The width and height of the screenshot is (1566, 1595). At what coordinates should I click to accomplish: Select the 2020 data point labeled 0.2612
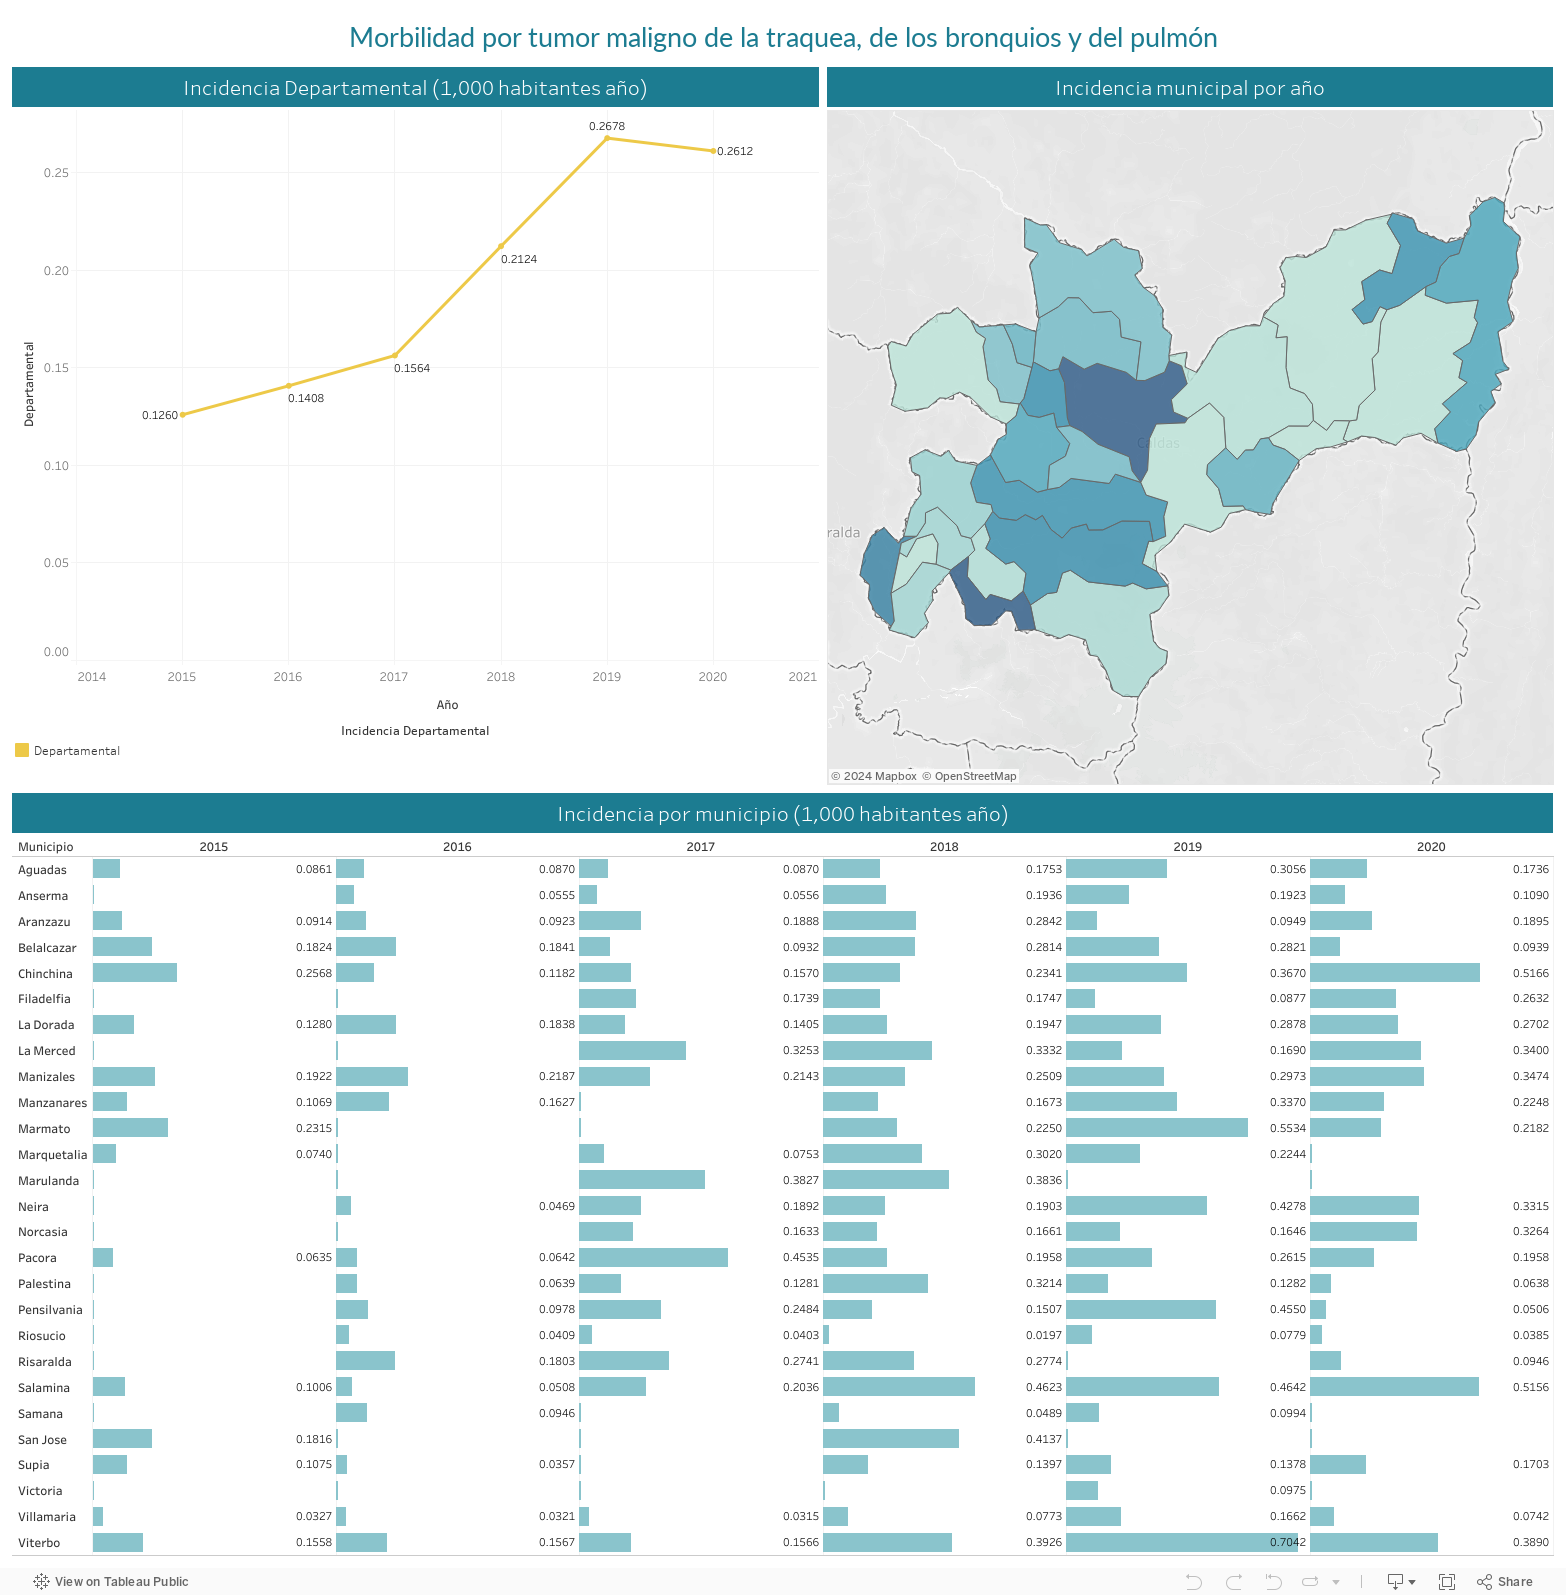click(x=713, y=151)
